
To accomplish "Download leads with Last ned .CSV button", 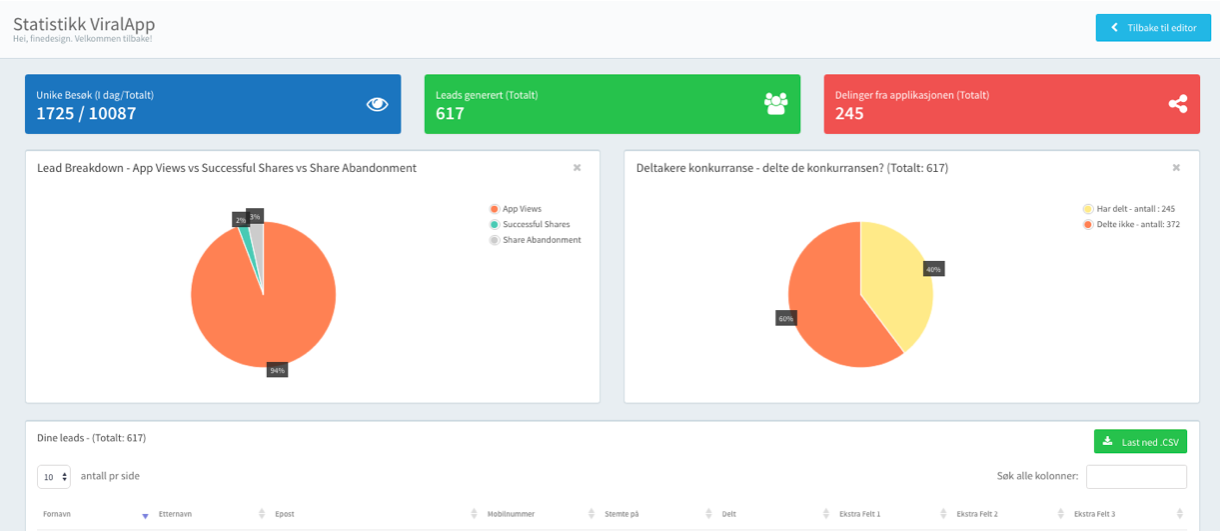I will point(1140,441).
